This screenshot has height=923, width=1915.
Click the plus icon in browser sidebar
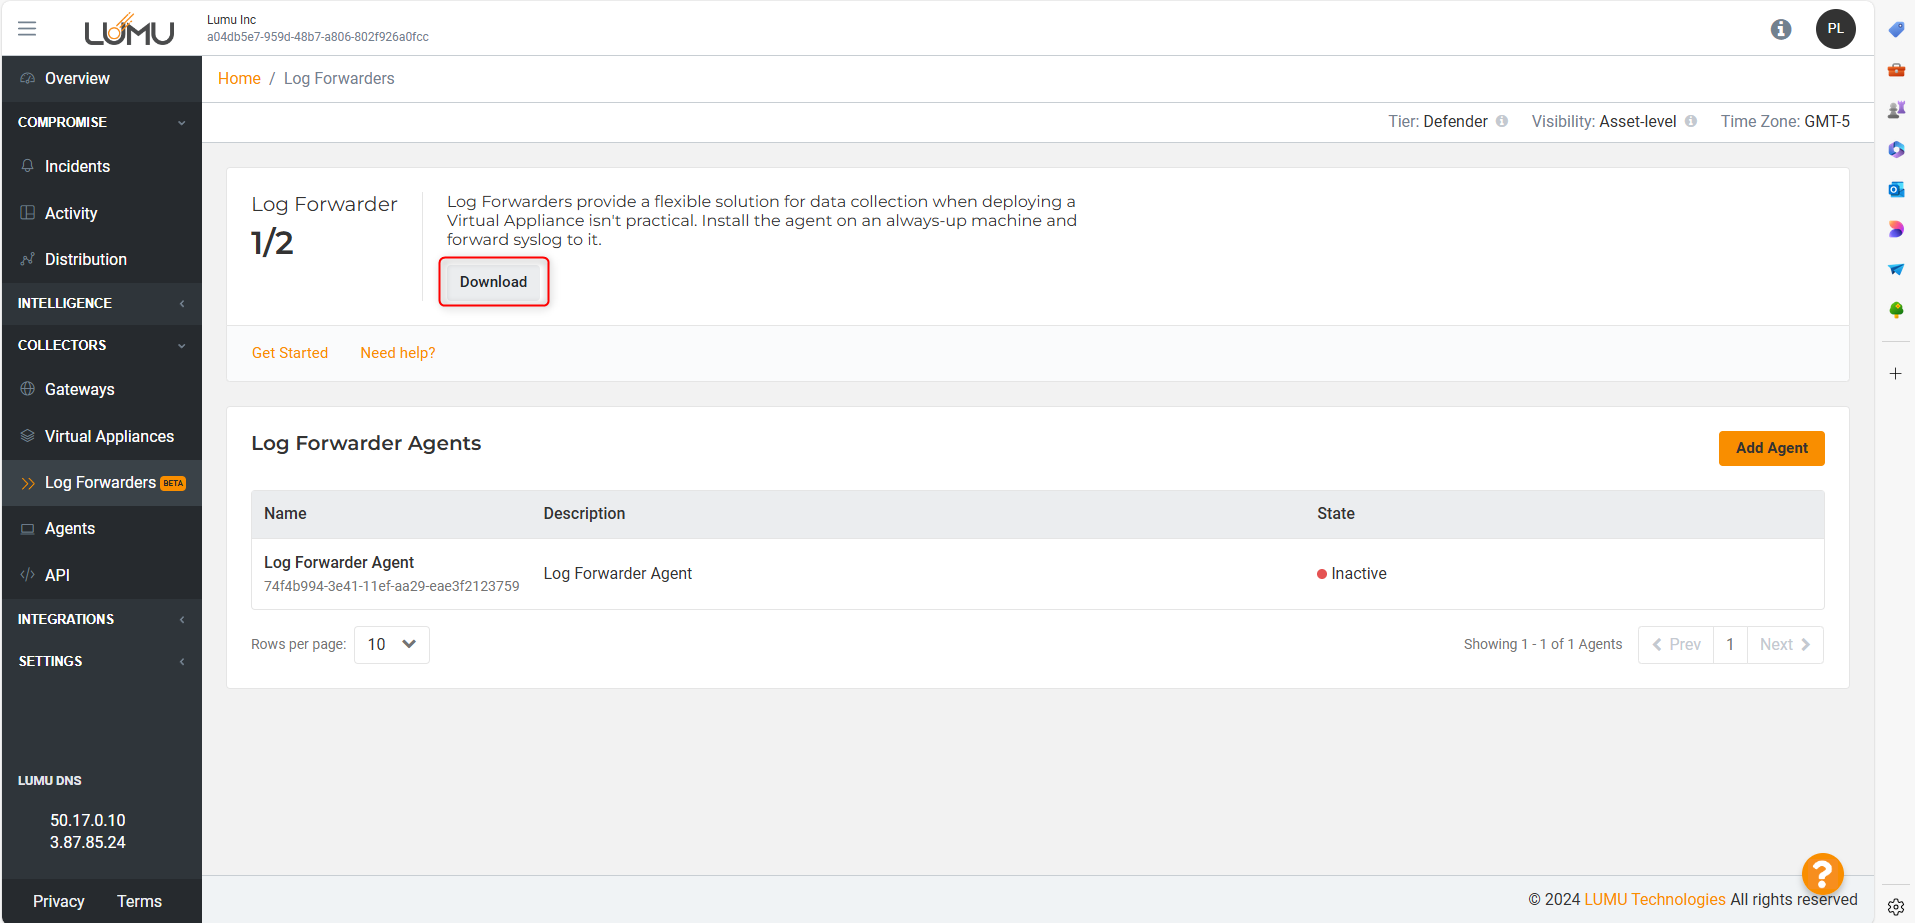(1895, 374)
